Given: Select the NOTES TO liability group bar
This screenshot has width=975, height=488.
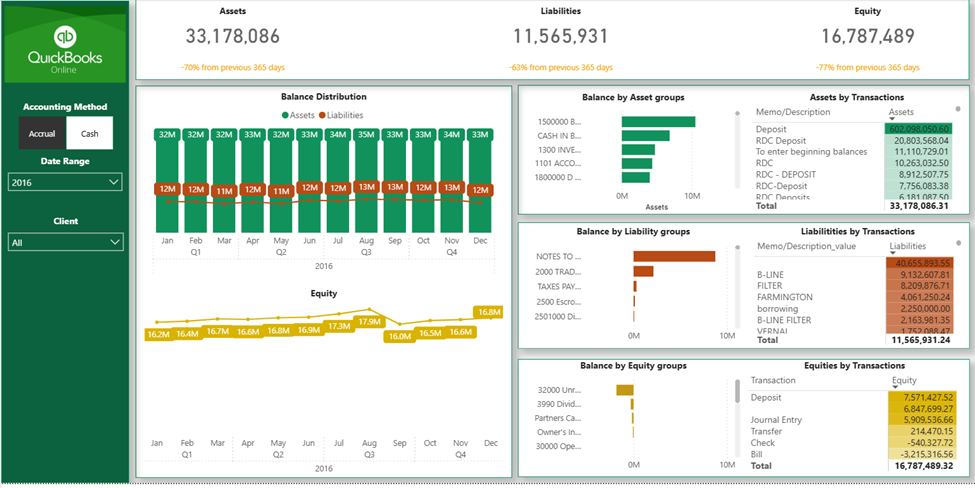Looking at the screenshot, I should click(x=674, y=256).
